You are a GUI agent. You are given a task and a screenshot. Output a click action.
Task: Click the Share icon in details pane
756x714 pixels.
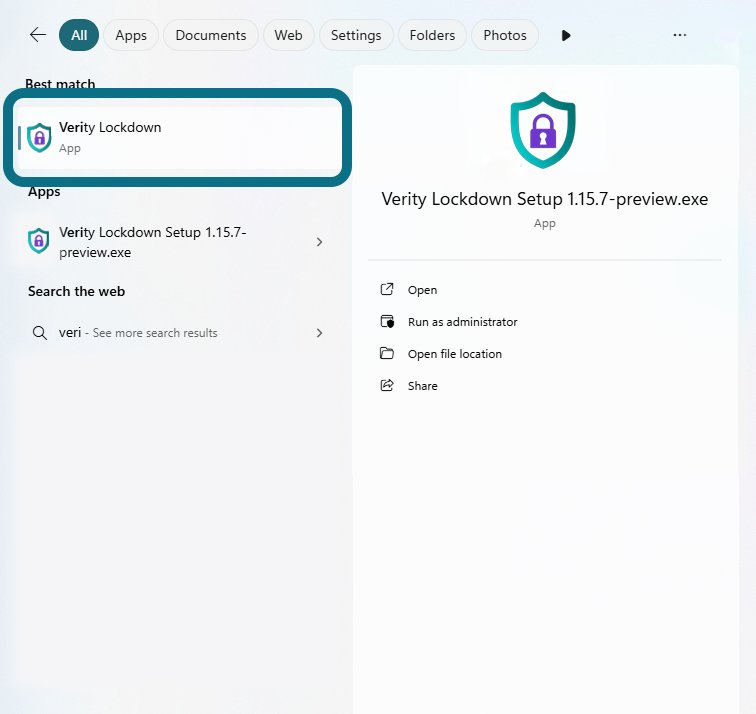[387, 386]
